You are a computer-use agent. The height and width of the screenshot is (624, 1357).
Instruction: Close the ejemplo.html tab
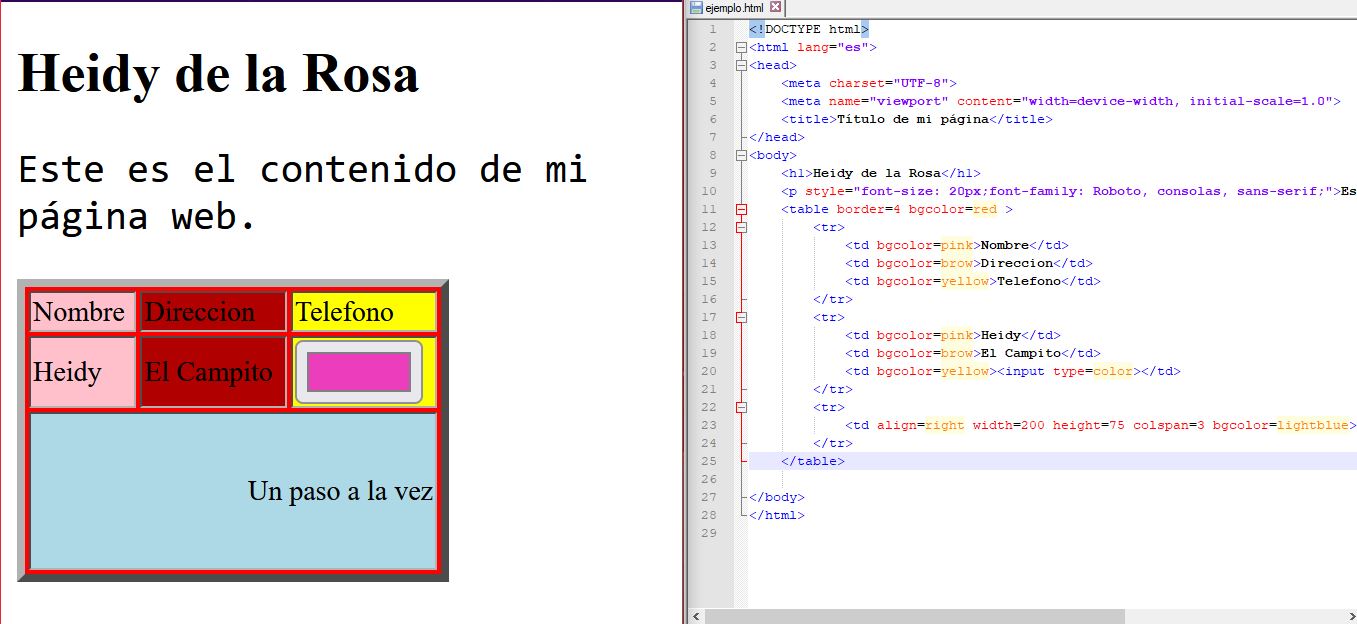pyautogui.click(x=775, y=7)
